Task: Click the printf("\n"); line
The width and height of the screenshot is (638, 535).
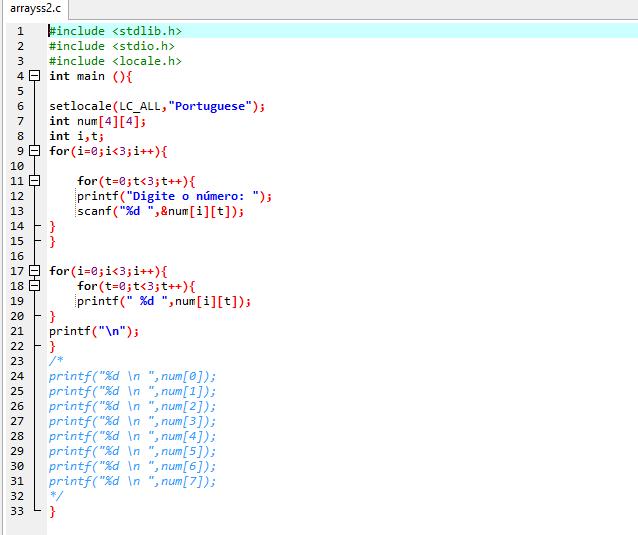Action: (94, 331)
